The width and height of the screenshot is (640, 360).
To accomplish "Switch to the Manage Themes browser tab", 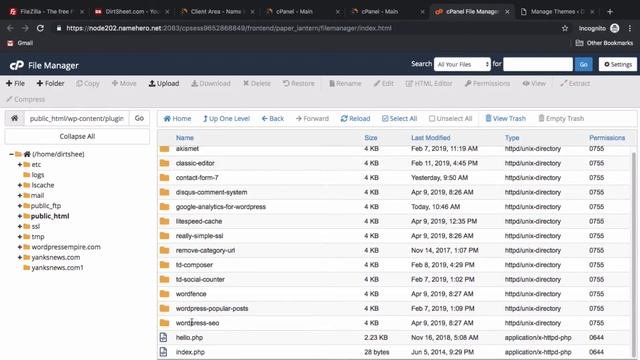I will pos(557,12).
